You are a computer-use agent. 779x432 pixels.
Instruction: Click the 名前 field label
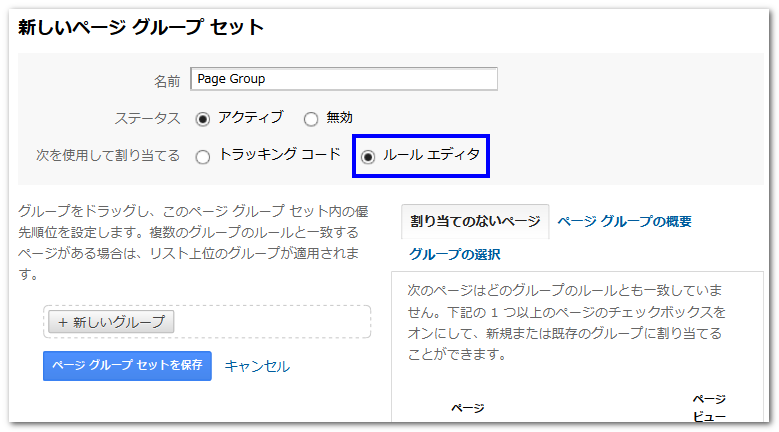[166, 79]
